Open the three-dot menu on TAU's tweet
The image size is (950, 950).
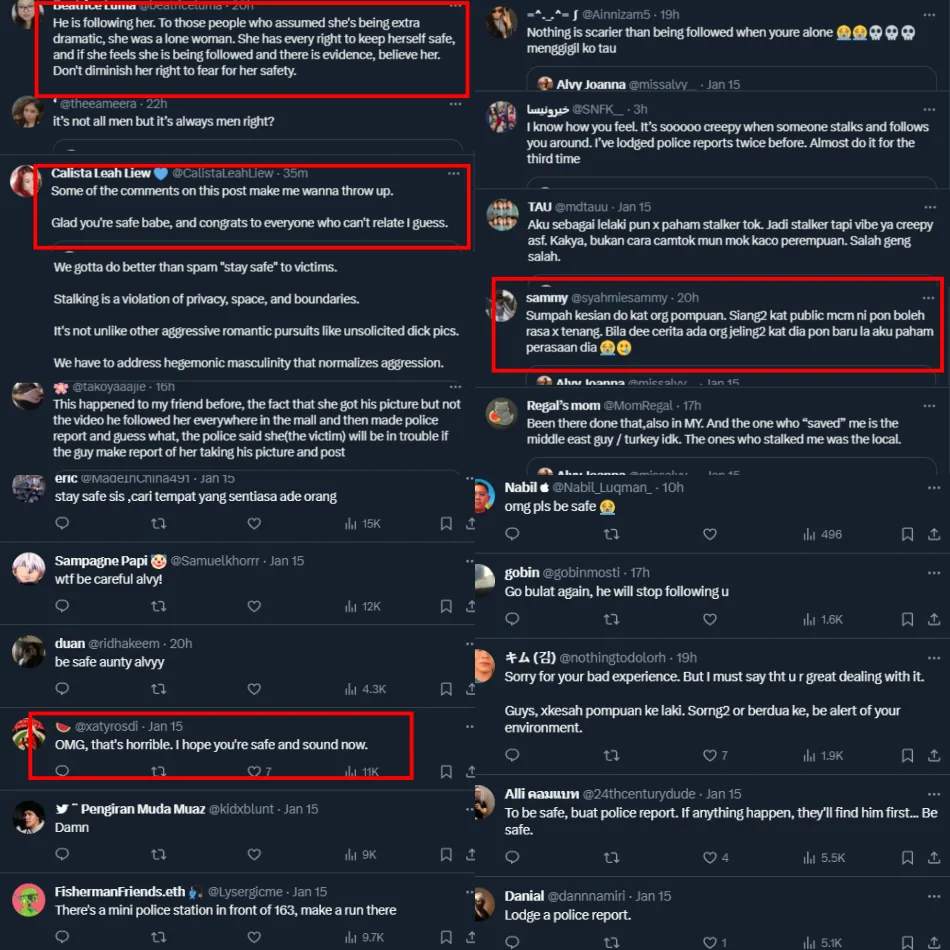(930, 207)
